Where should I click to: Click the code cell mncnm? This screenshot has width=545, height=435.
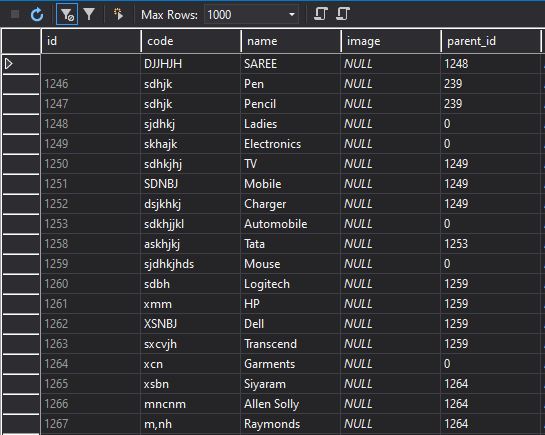click(x=190, y=404)
